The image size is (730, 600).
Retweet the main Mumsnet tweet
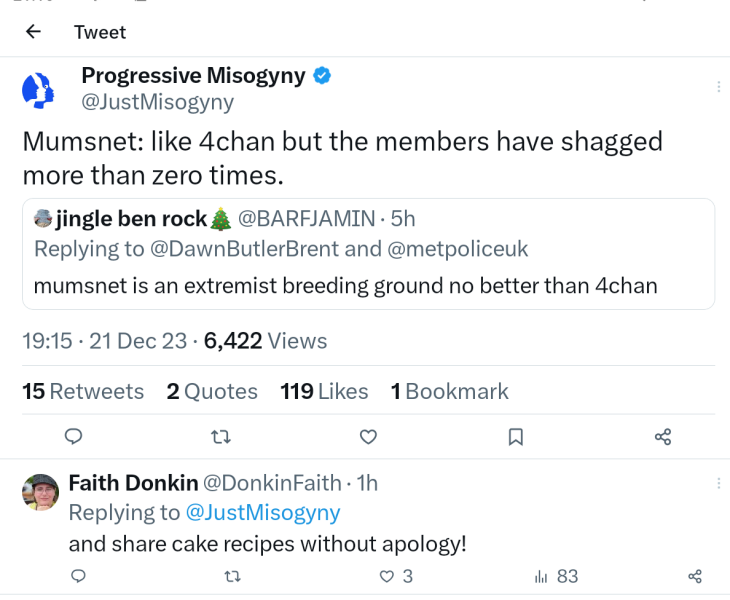[221, 437]
